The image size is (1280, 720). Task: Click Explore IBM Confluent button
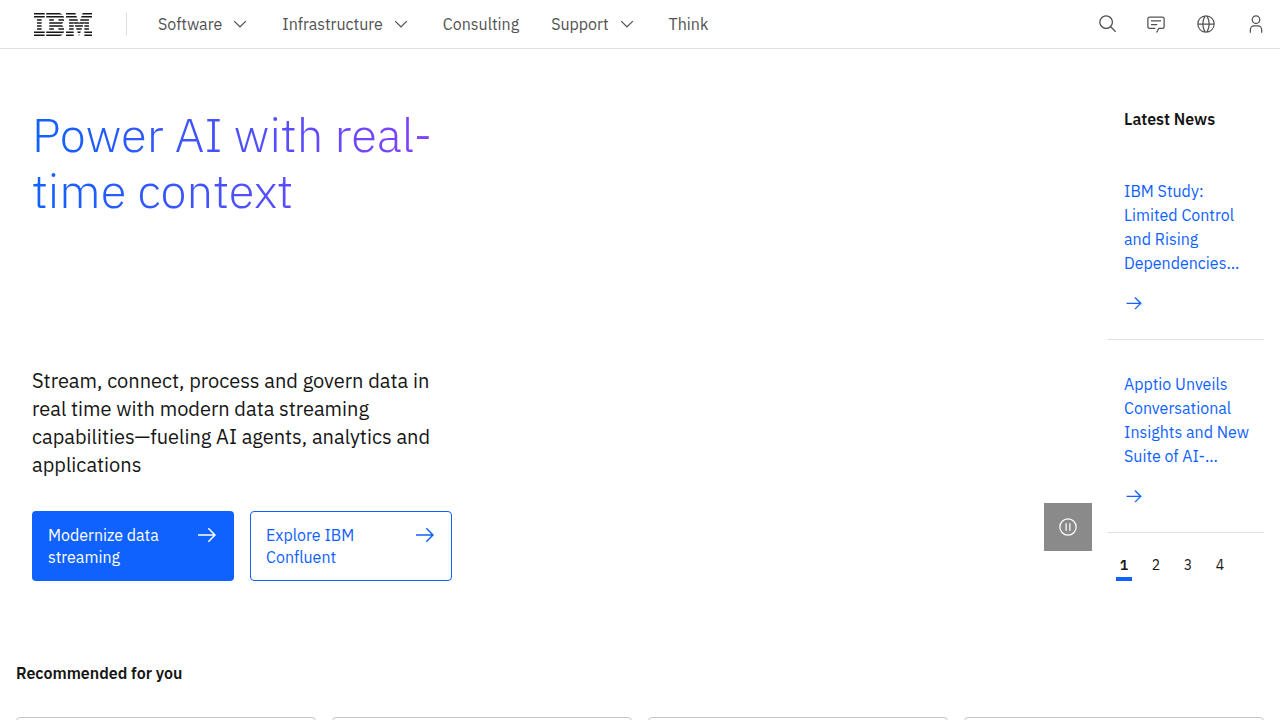tap(351, 546)
